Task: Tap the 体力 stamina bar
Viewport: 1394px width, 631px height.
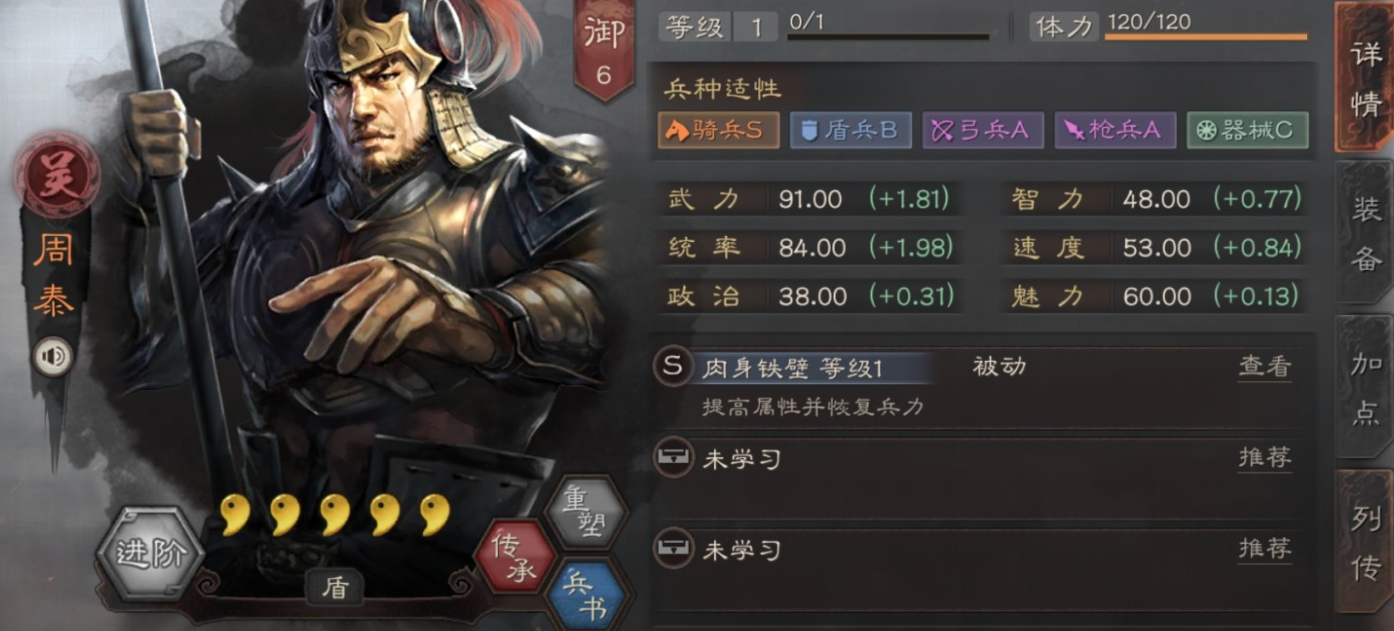Action: pyautogui.click(x=1206, y=37)
